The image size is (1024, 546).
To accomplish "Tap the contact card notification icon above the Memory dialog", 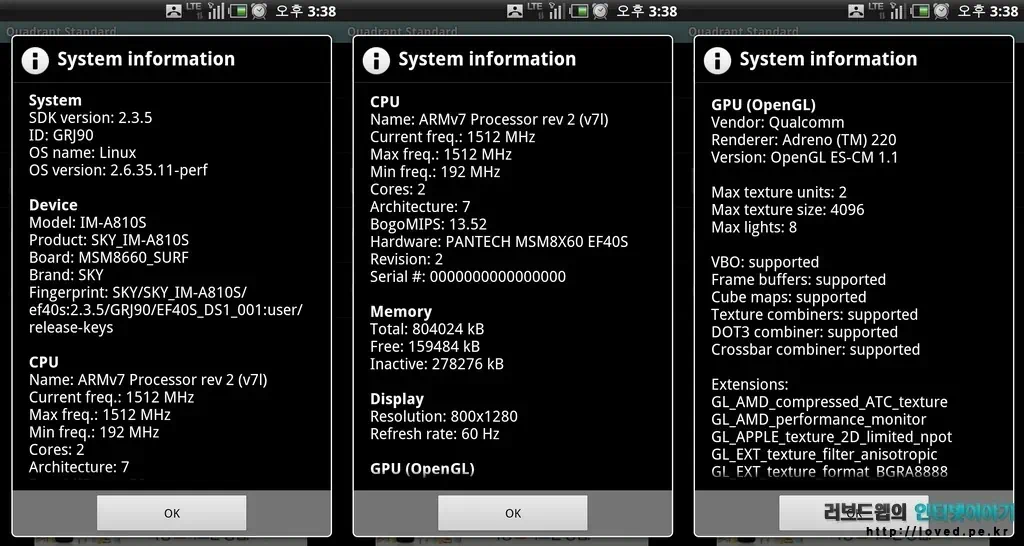I will coord(516,11).
